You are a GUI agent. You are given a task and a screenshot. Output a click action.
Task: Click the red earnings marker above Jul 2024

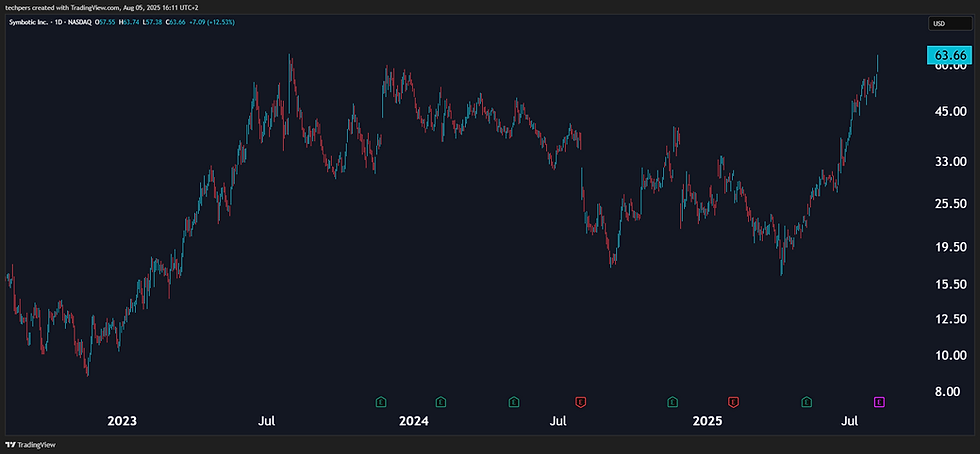pos(581,401)
